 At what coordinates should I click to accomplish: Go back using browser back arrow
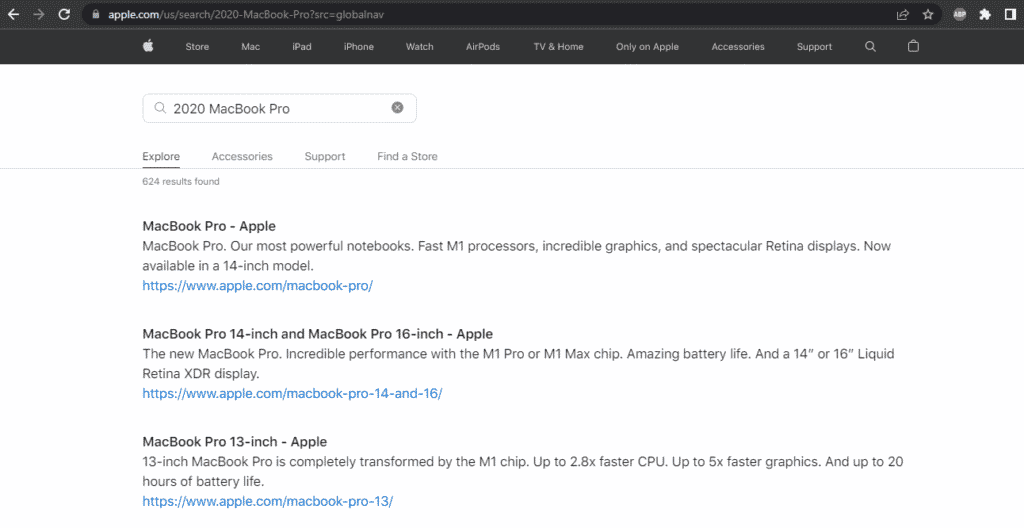tap(14, 14)
